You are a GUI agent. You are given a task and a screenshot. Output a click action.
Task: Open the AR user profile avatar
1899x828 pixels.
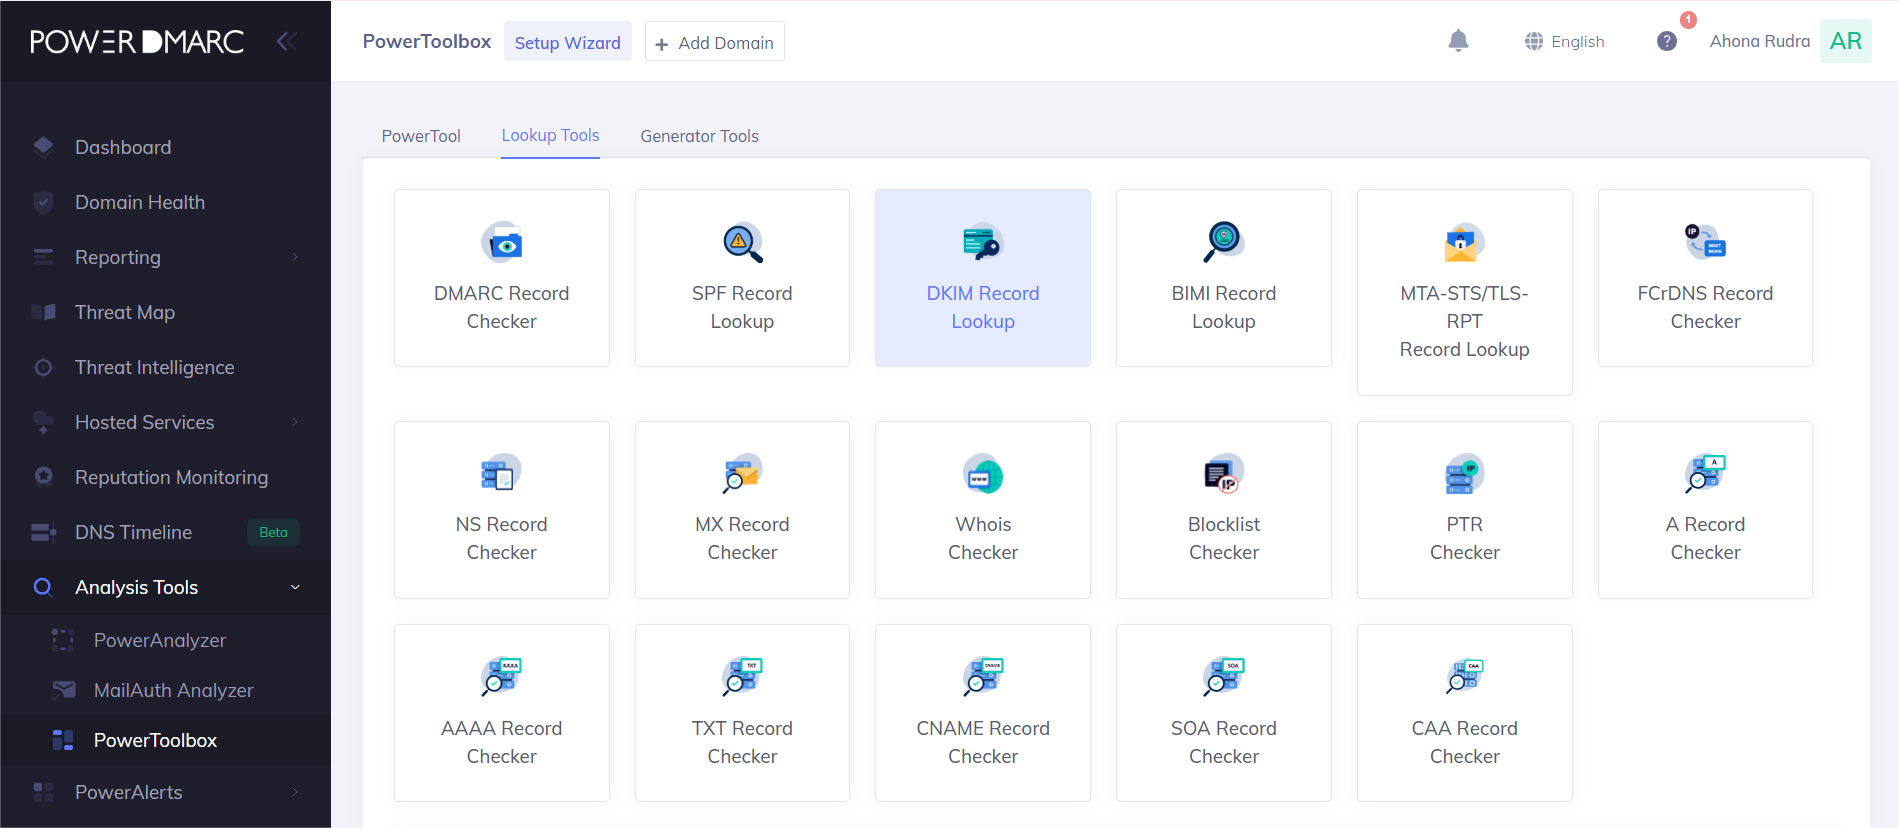coord(1845,41)
